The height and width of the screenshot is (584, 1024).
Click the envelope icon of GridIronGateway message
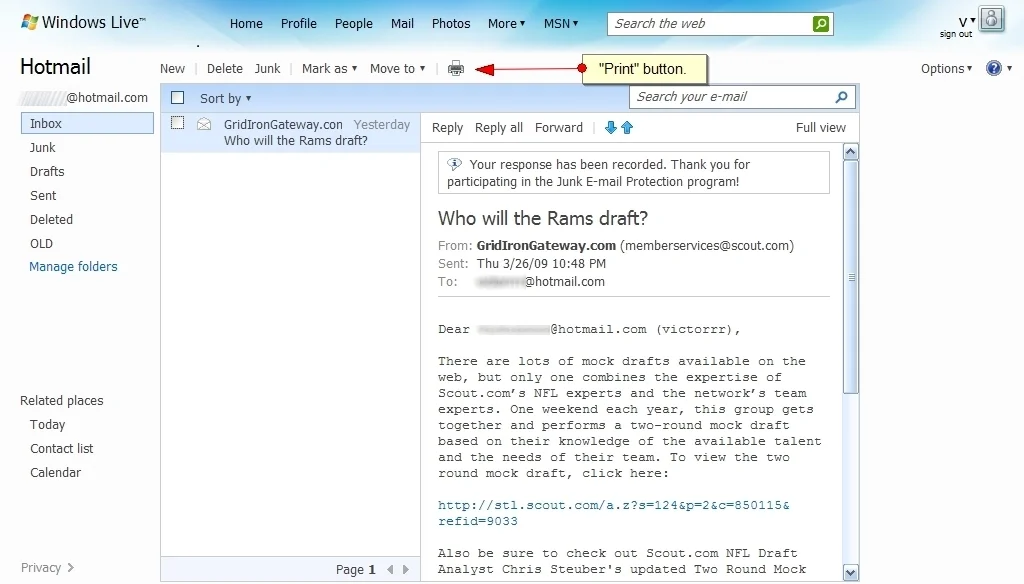pos(204,123)
